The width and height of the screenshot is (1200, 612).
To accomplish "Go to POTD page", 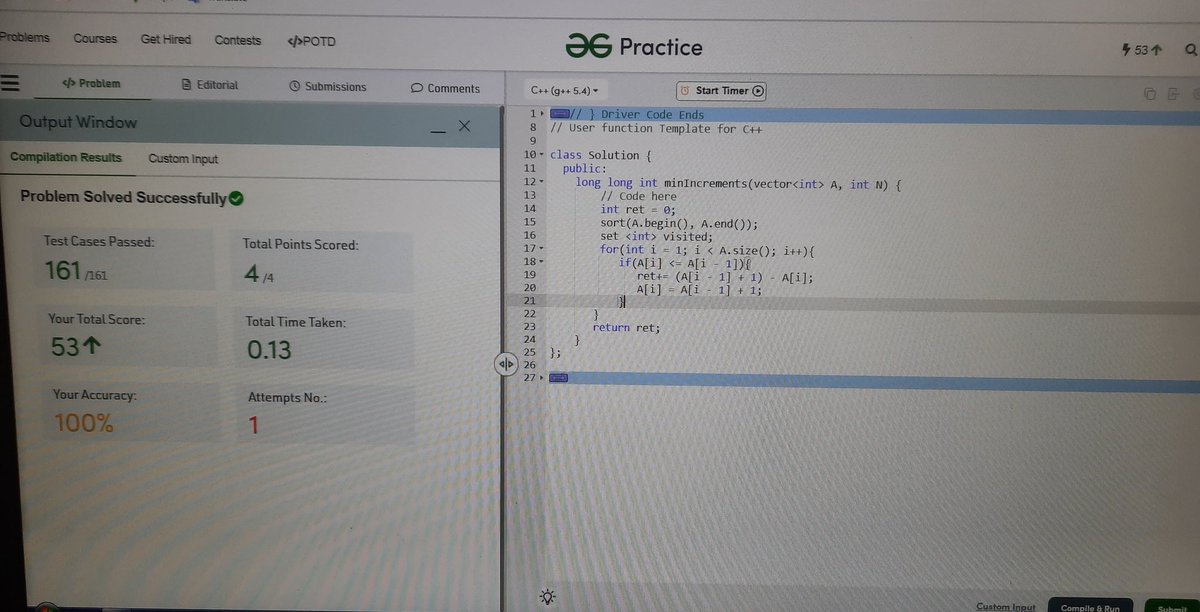I will [311, 41].
